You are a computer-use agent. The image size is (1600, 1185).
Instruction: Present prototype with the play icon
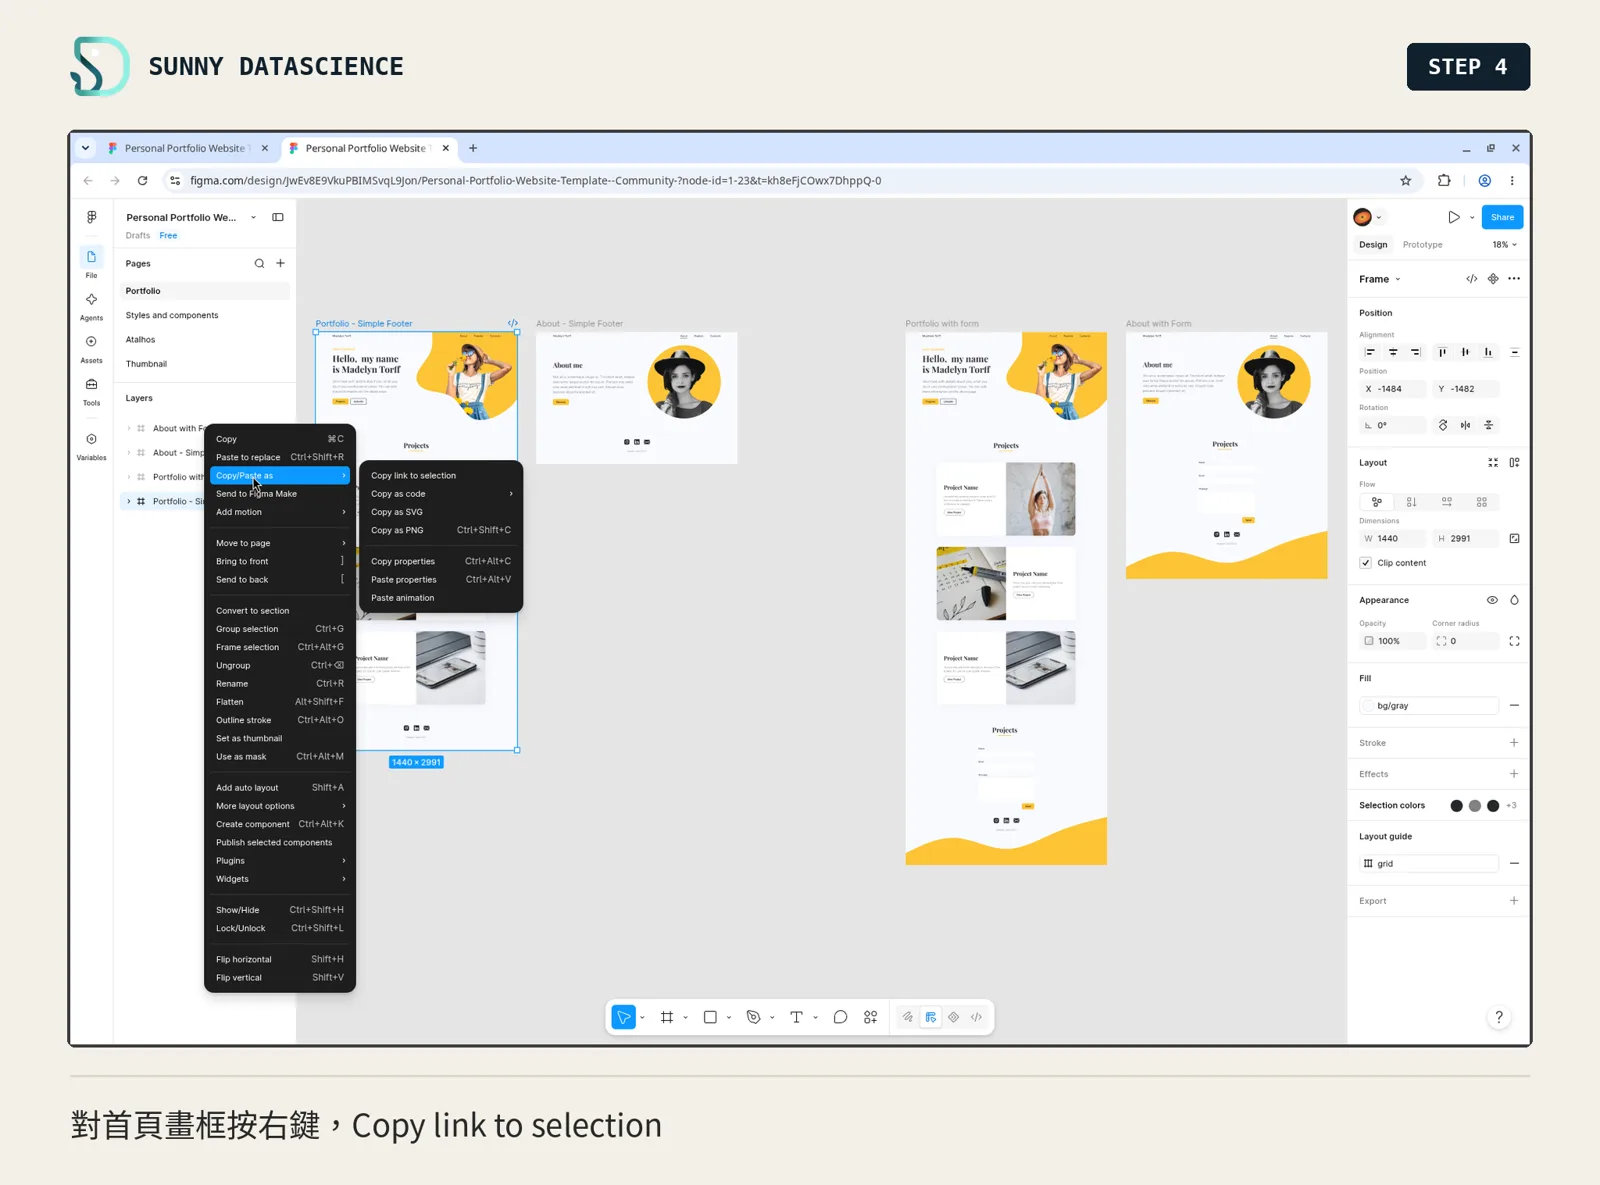point(1454,217)
